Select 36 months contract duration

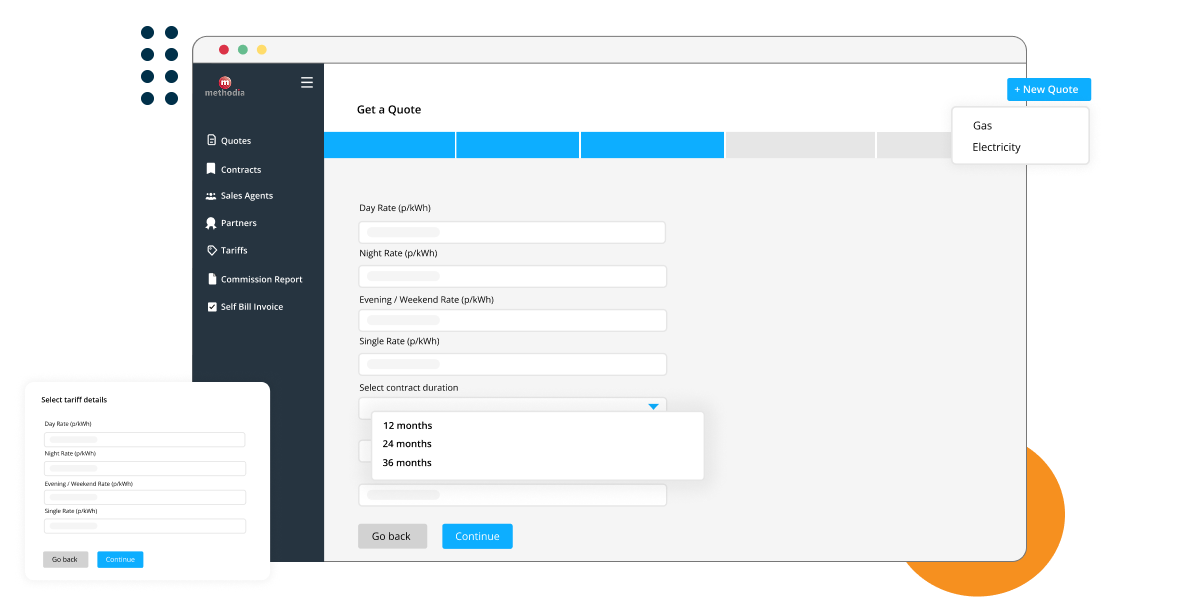click(407, 462)
